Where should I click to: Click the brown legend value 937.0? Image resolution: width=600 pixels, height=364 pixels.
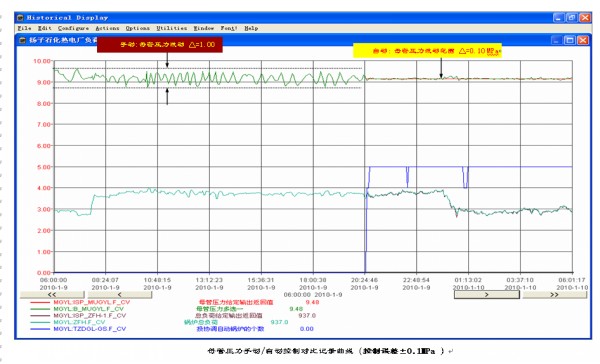[307, 316]
